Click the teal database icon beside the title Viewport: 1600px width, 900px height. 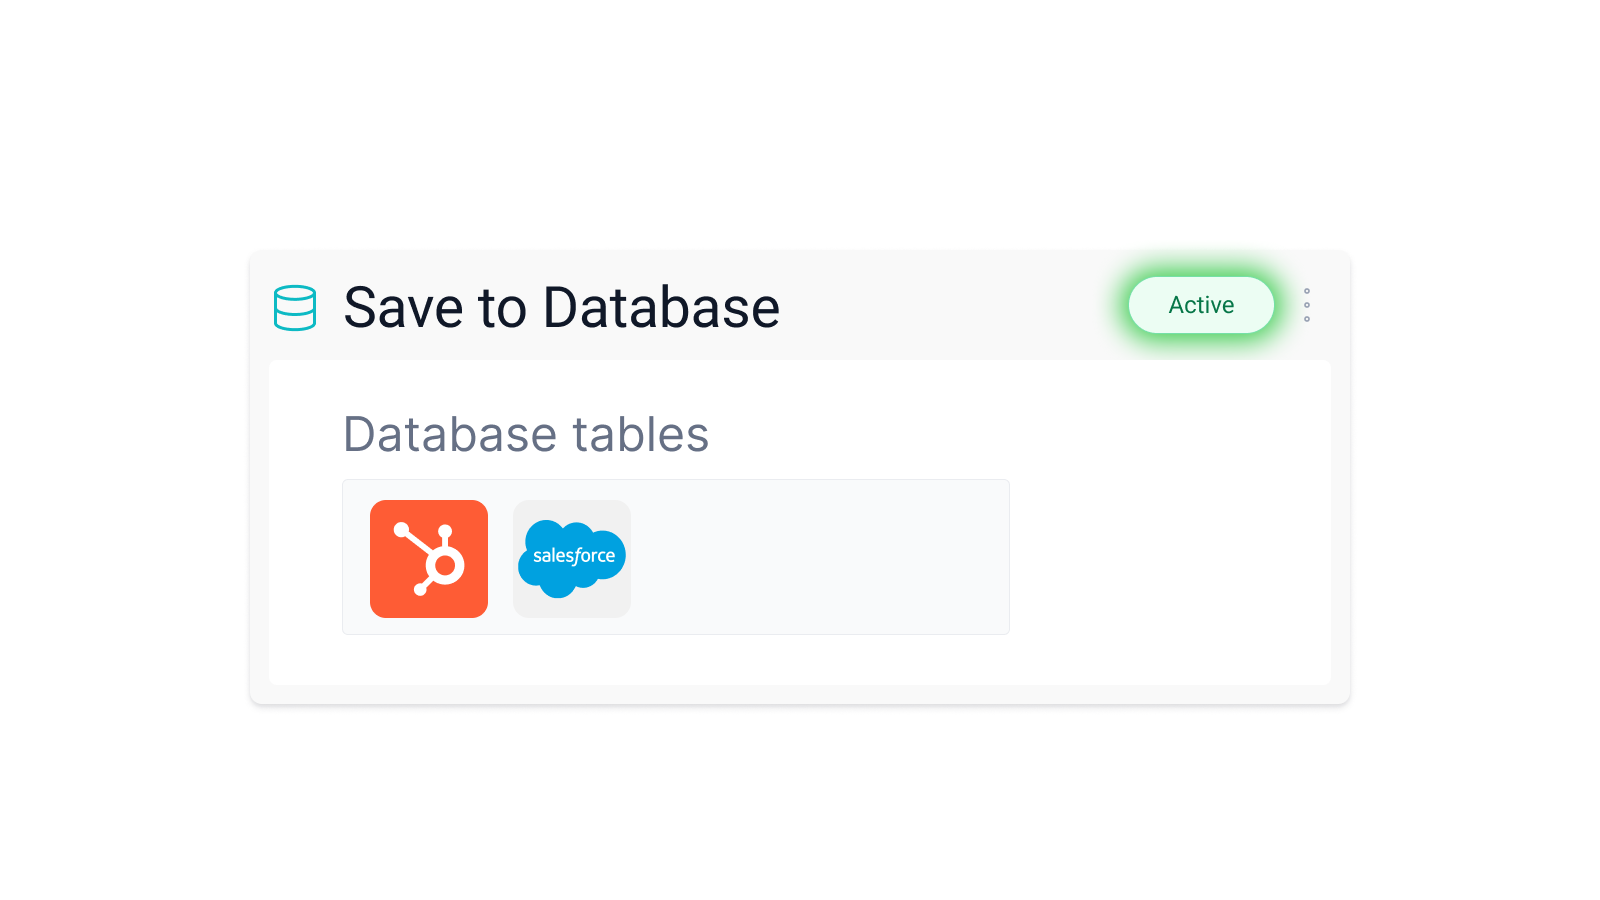(x=294, y=307)
